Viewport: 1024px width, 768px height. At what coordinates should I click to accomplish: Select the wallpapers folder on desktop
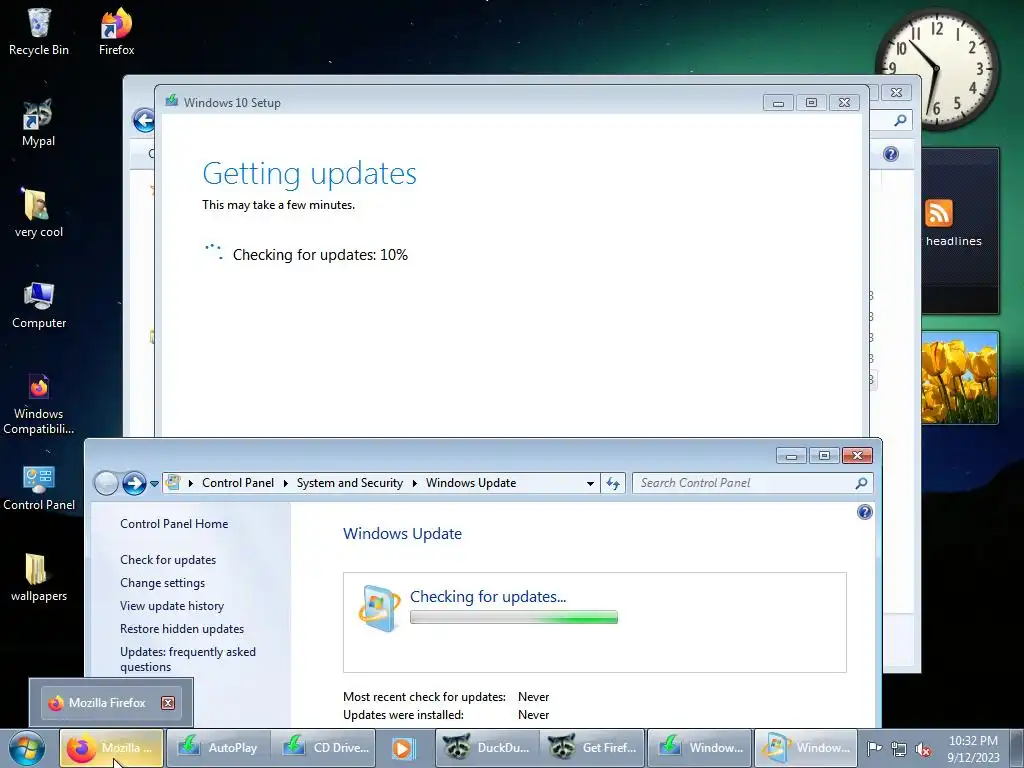coord(39,577)
